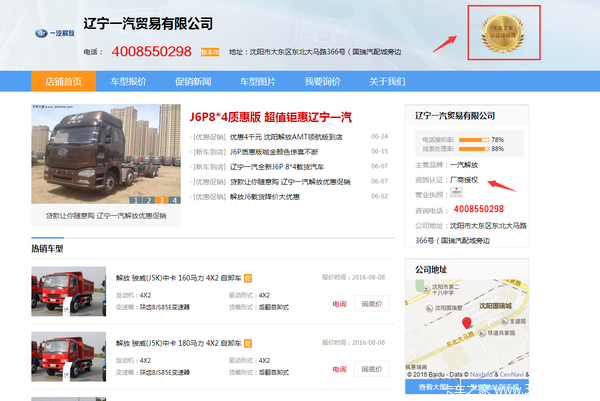Click sidebar 咨询电话 number 4008550298
600x401 pixels.
[479, 209]
